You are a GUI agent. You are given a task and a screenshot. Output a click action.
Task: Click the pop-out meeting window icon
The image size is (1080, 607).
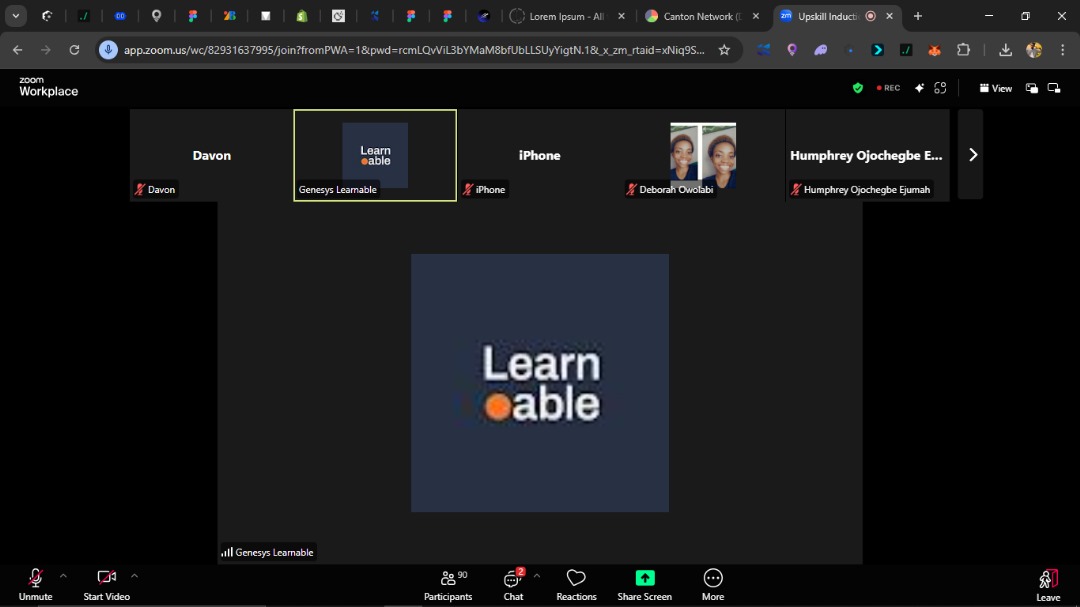pyautogui.click(x=1054, y=88)
